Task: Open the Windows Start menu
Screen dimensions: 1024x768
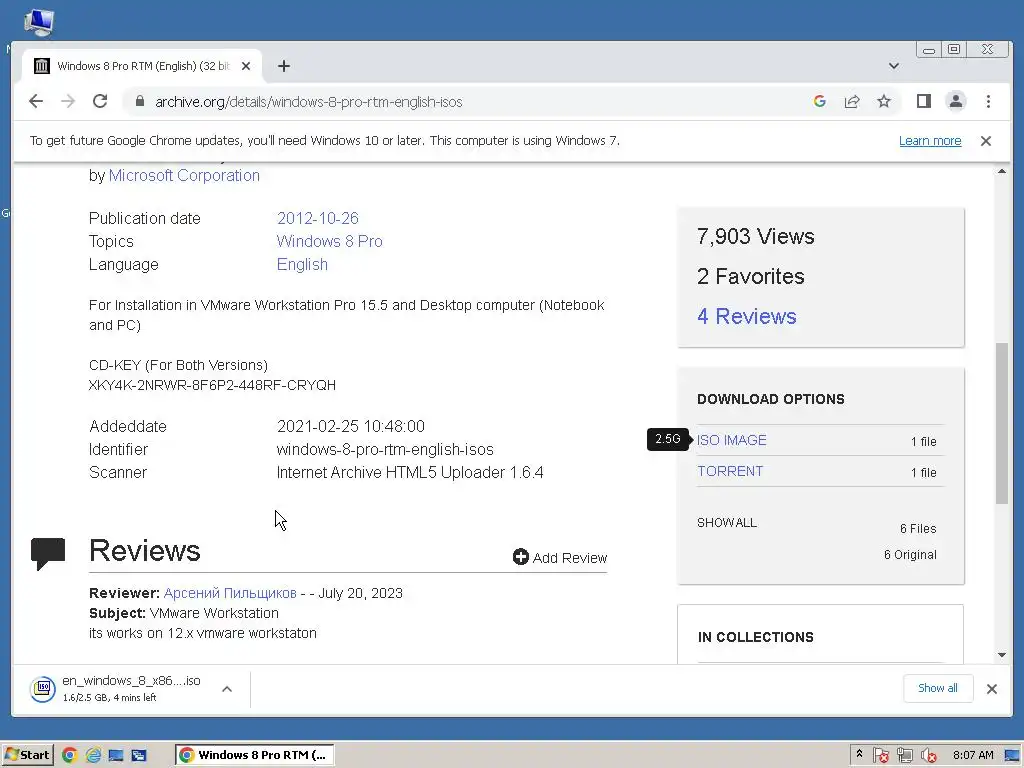Action: click(27, 755)
